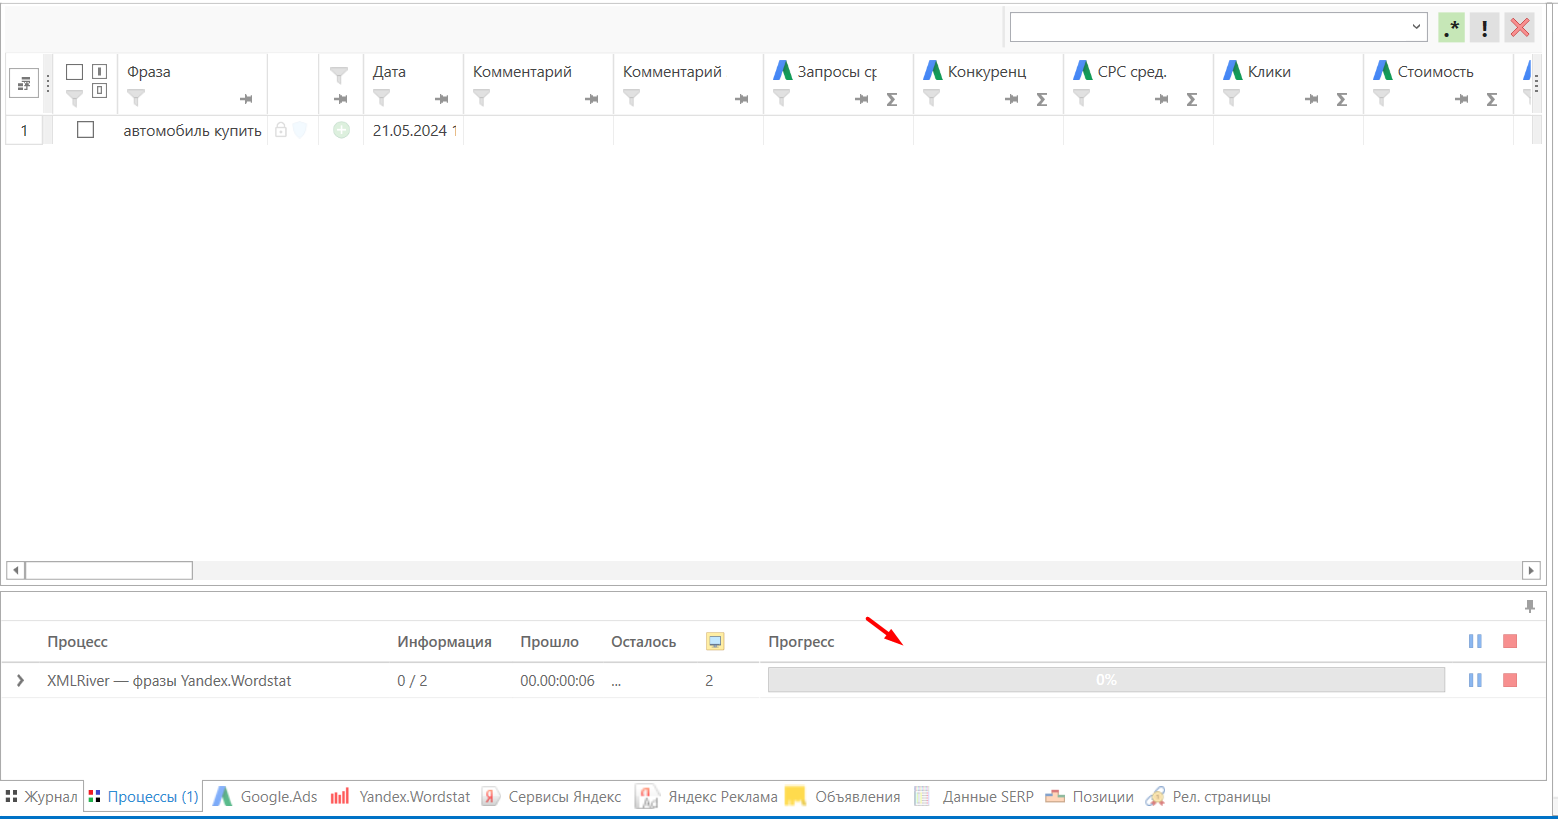The height and width of the screenshot is (819, 1558).
Task: Click the filter icon in the Дата column
Action: tap(381, 98)
